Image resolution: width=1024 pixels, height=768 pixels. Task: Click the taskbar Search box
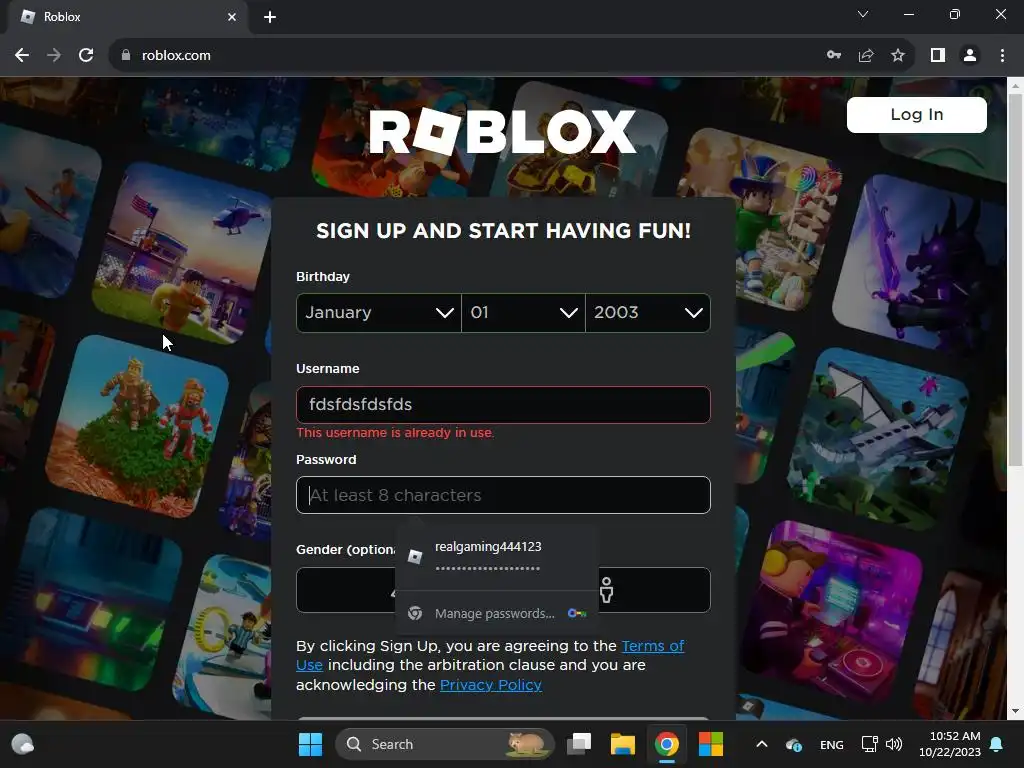click(444, 744)
